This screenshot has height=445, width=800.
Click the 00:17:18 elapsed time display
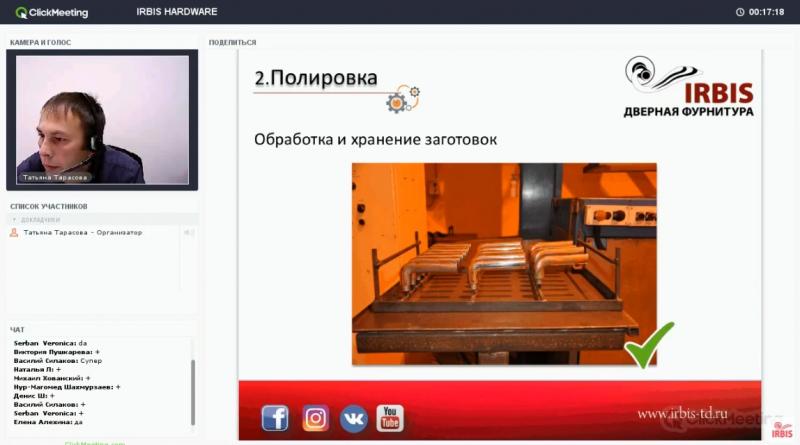[x=766, y=12]
